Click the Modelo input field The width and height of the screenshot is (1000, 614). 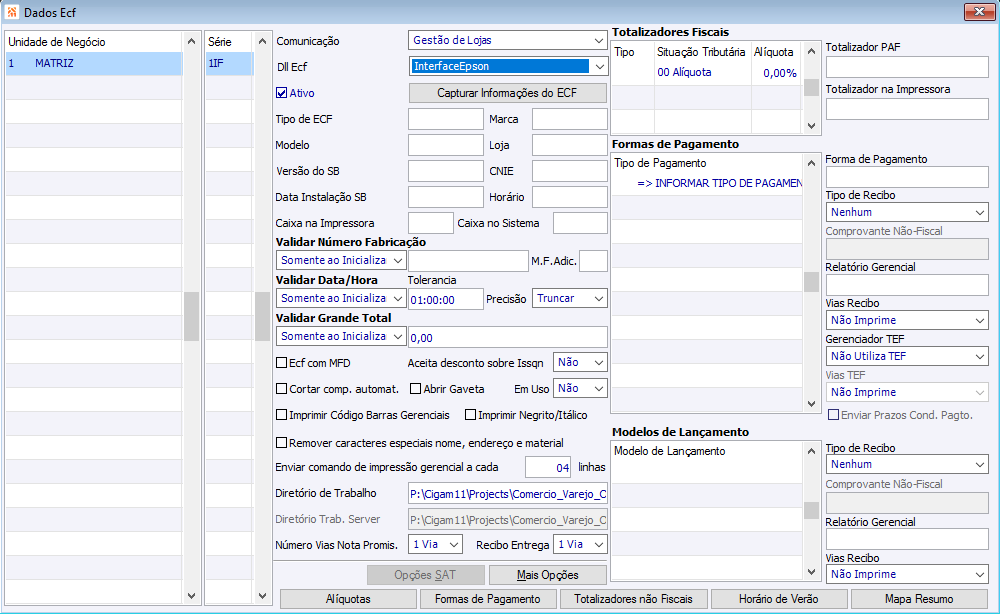pyautogui.click(x=446, y=145)
